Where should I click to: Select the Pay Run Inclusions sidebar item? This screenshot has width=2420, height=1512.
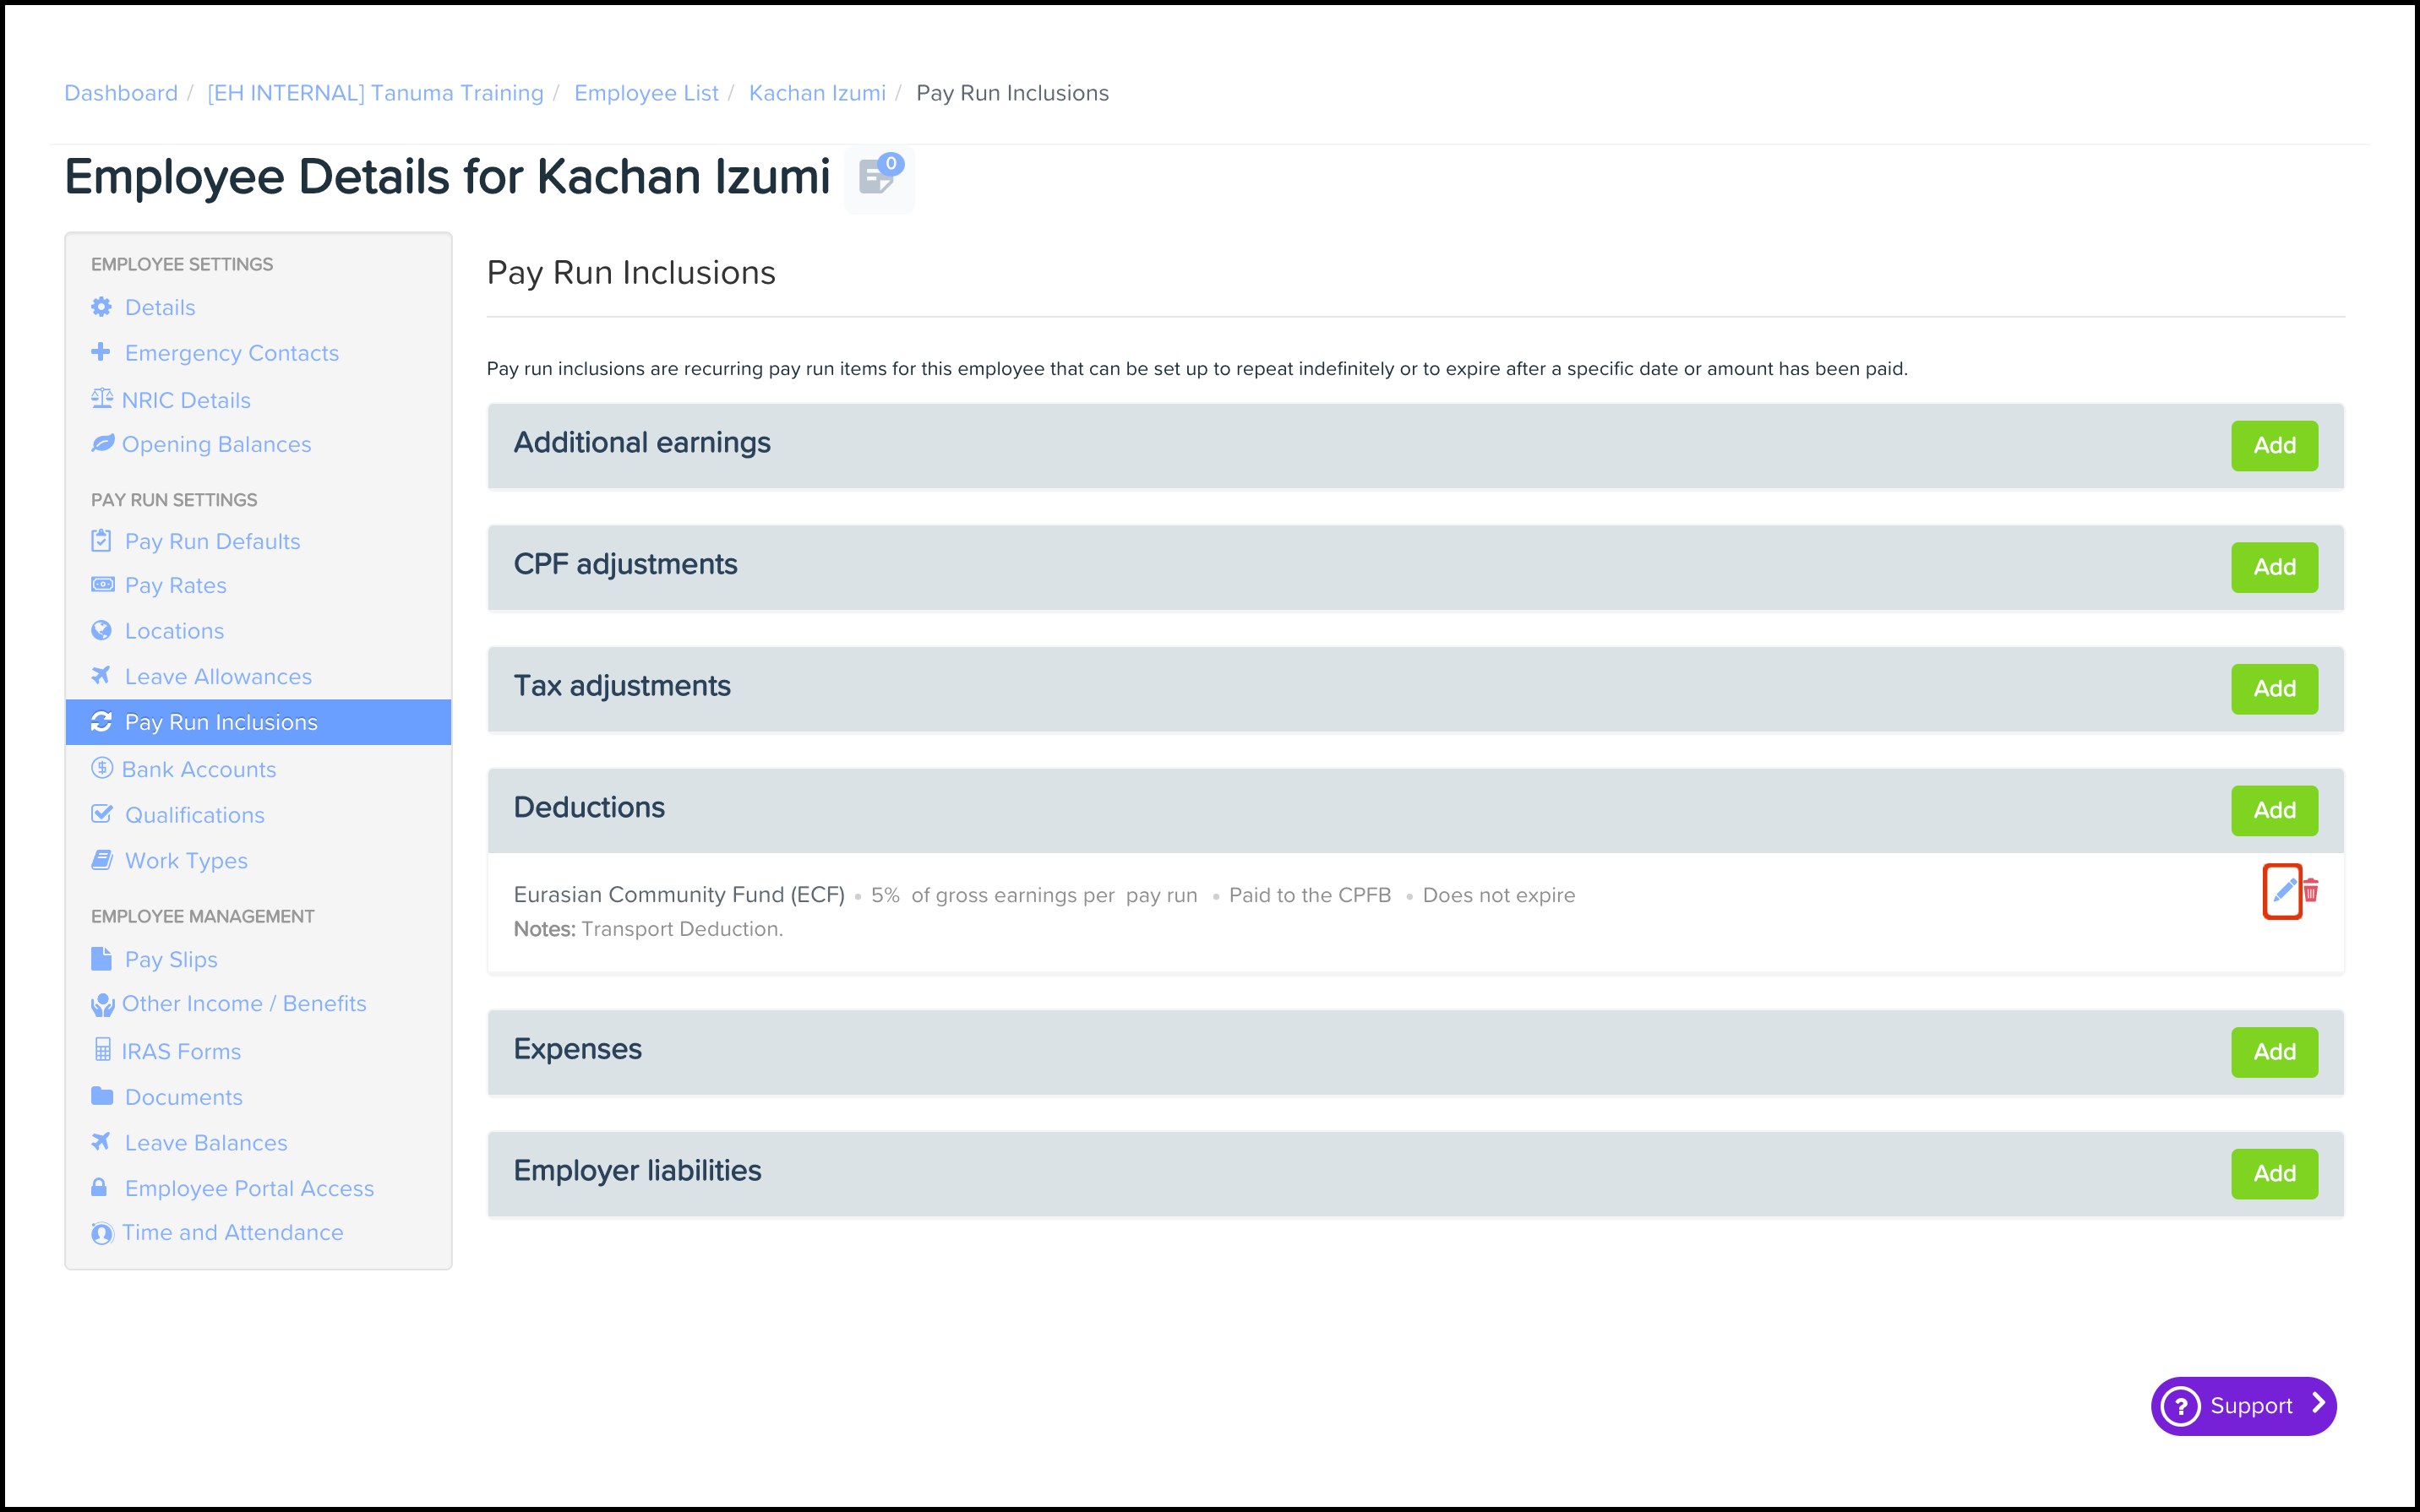click(221, 722)
